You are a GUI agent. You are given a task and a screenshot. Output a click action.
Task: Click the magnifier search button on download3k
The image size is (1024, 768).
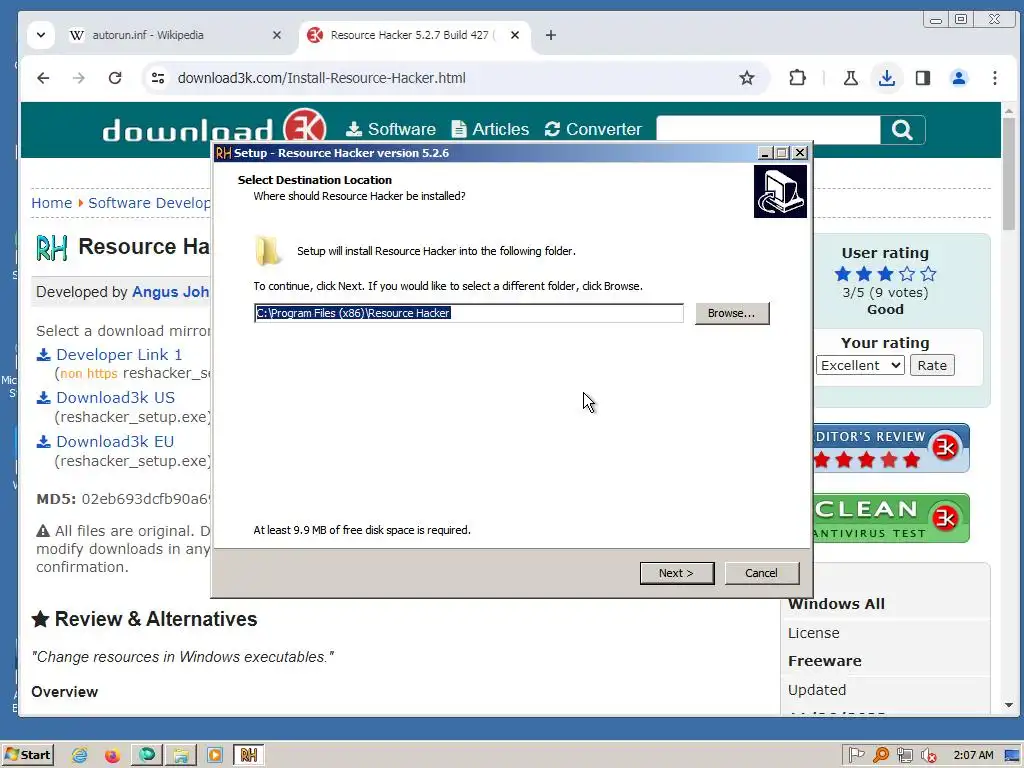903,129
